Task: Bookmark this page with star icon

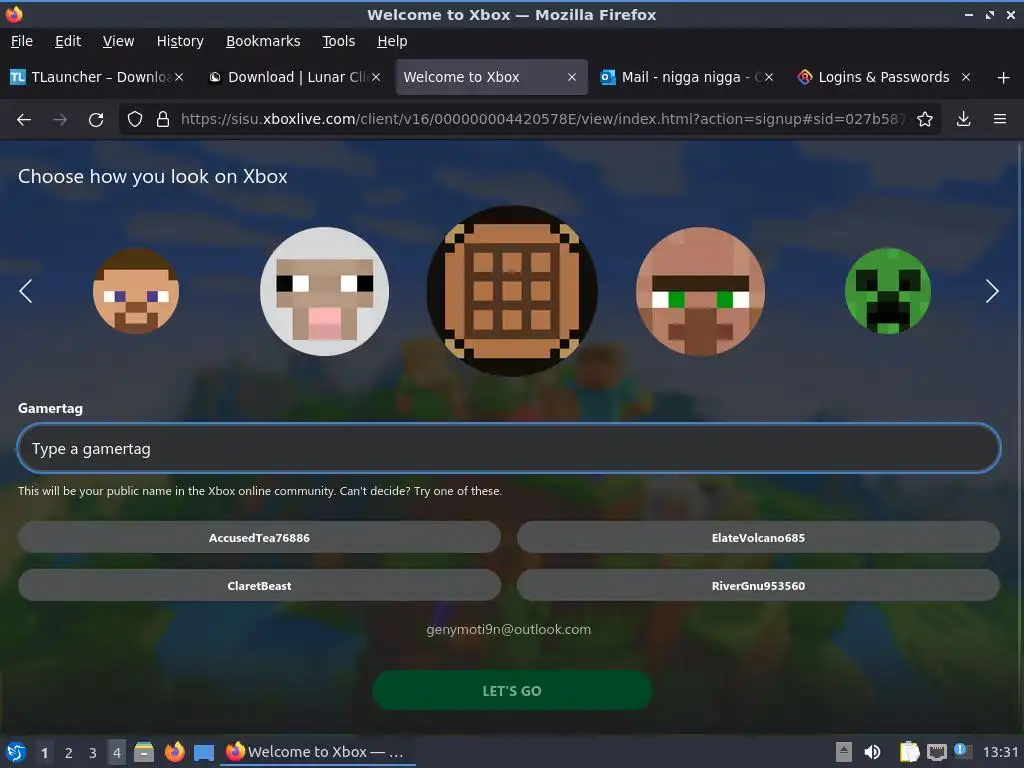Action: tap(925, 120)
